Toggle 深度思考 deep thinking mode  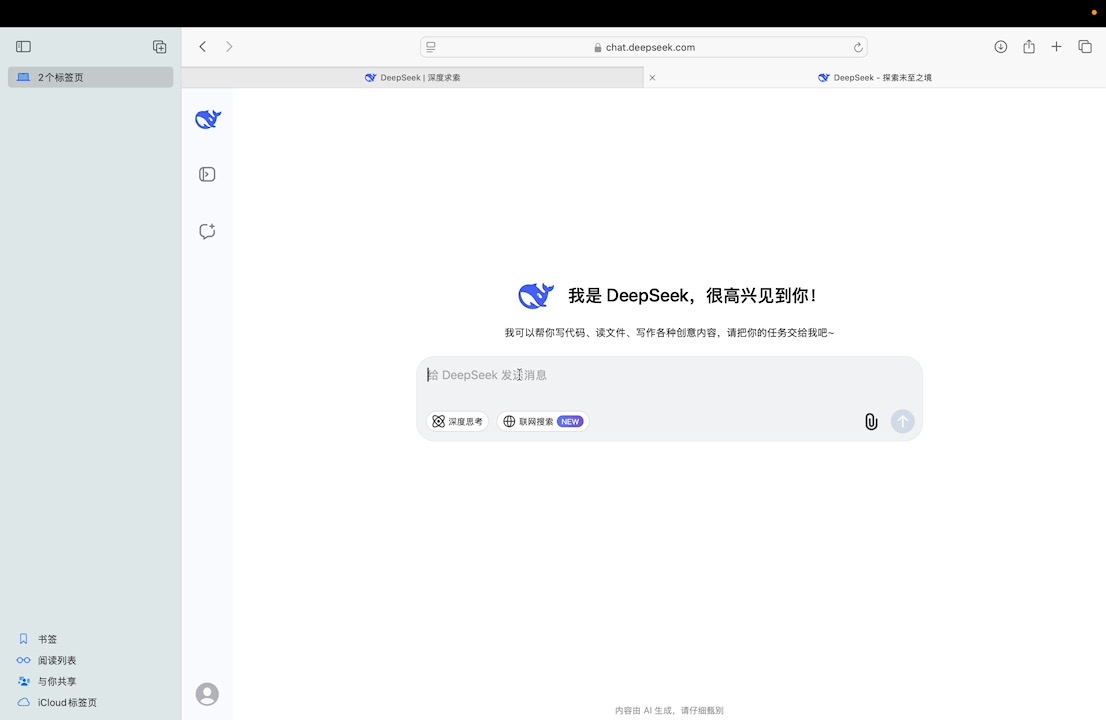pyautogui.click(x=457, y=421)
